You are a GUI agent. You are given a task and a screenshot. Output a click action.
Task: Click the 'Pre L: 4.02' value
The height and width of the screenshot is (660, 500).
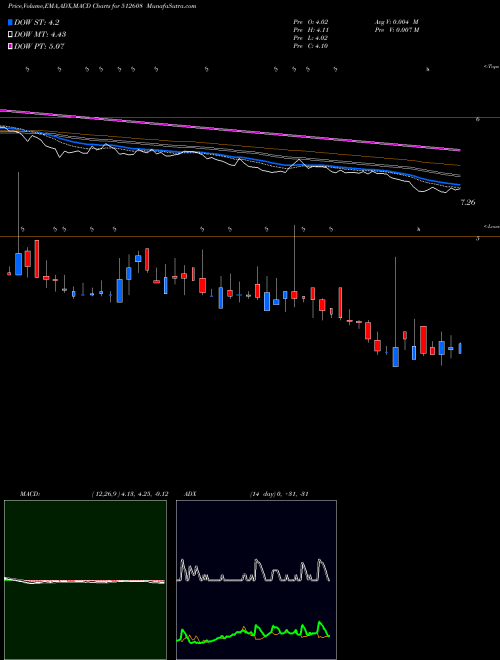311,38
